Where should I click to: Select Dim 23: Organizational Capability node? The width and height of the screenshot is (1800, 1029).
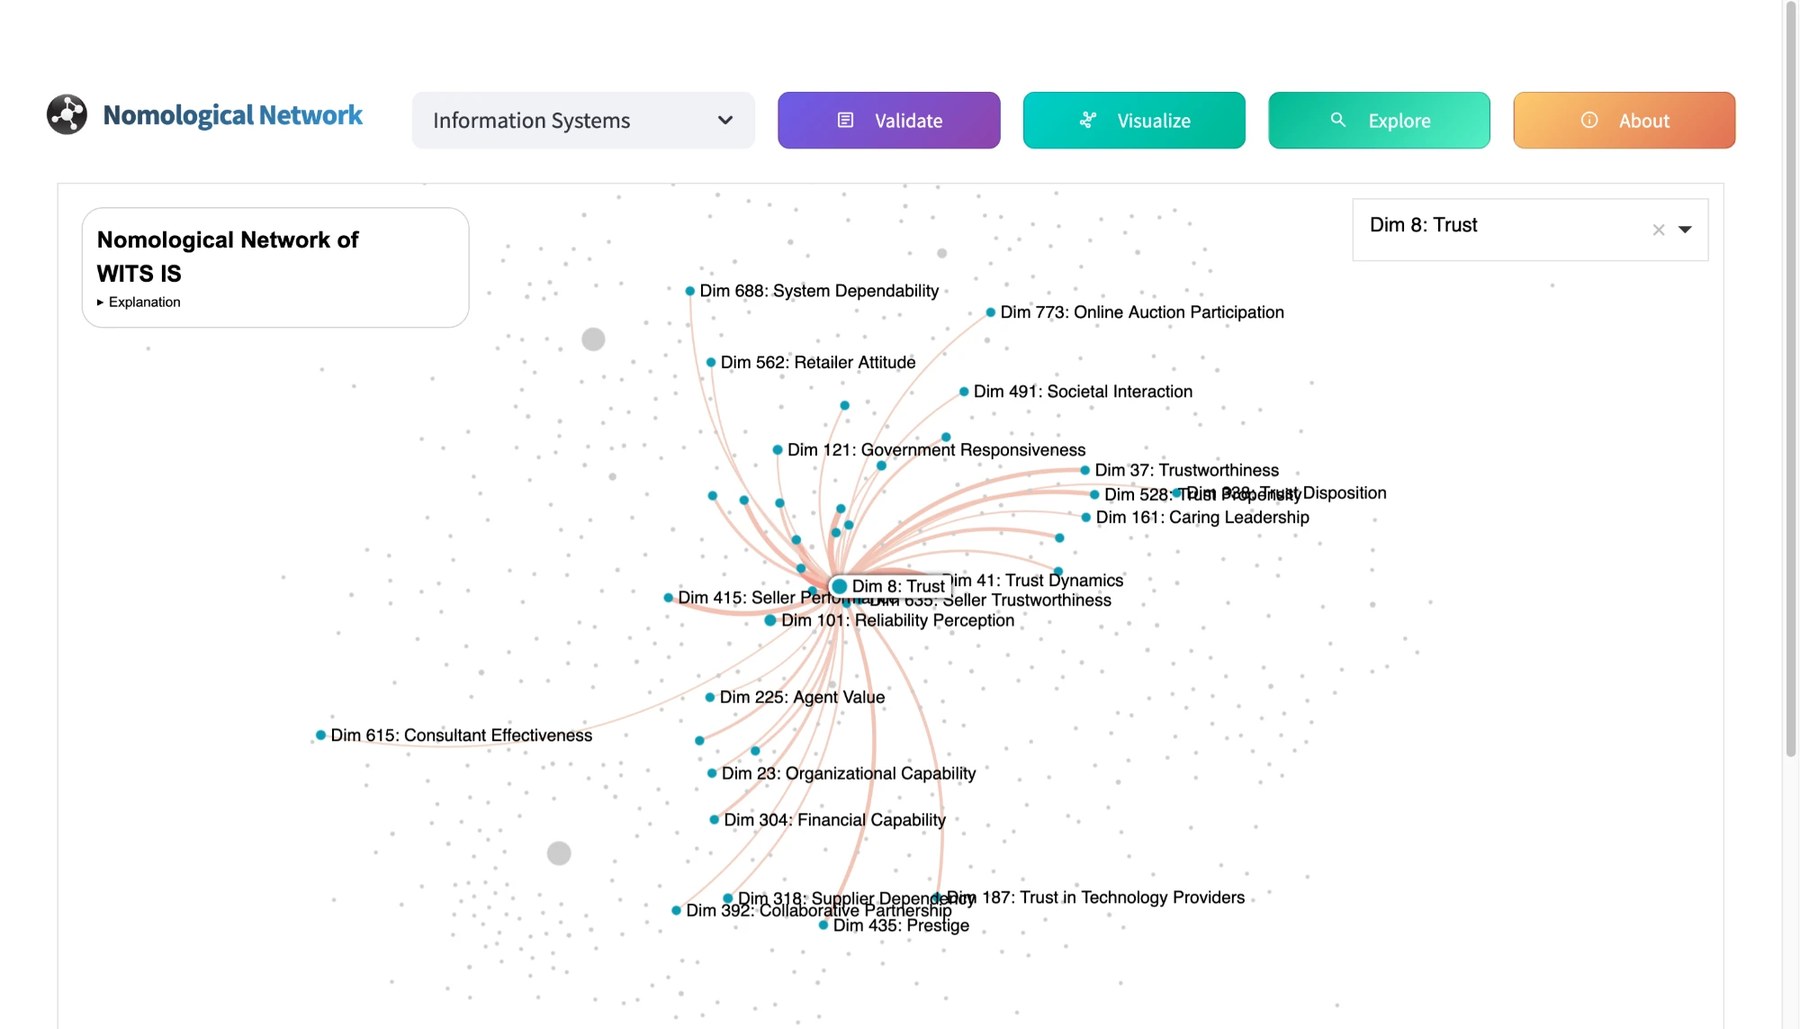712,773
